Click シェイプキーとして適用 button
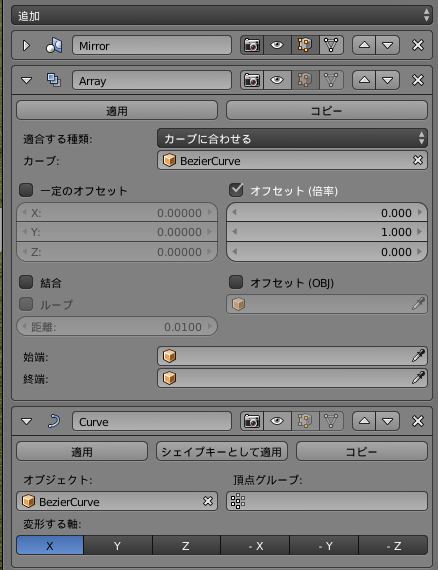 click(222, 451)
